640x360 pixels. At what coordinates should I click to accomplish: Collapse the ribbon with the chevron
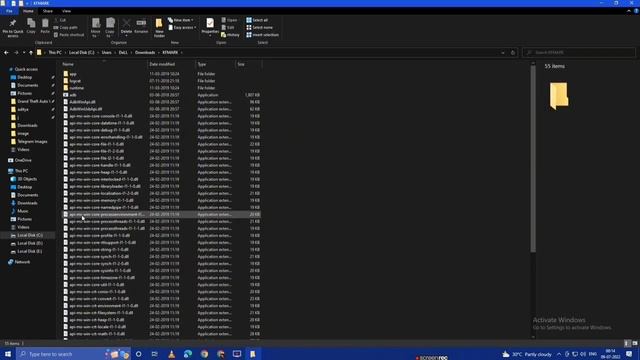(629, 11)
